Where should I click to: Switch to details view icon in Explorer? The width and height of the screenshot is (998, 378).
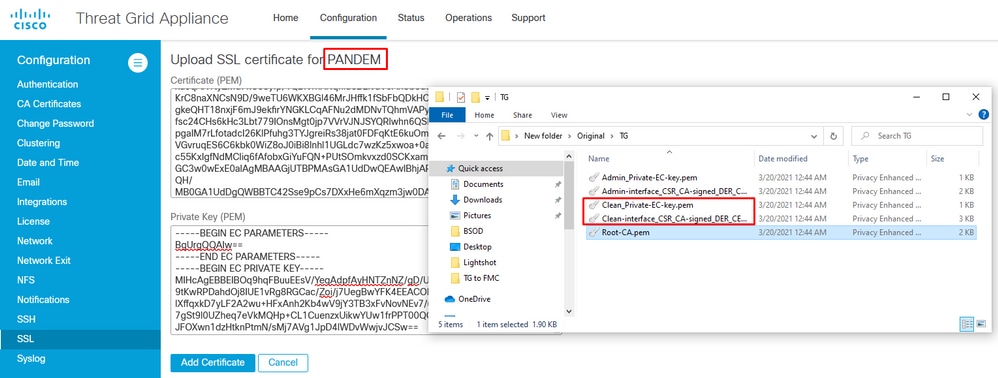tap(967, 324)
